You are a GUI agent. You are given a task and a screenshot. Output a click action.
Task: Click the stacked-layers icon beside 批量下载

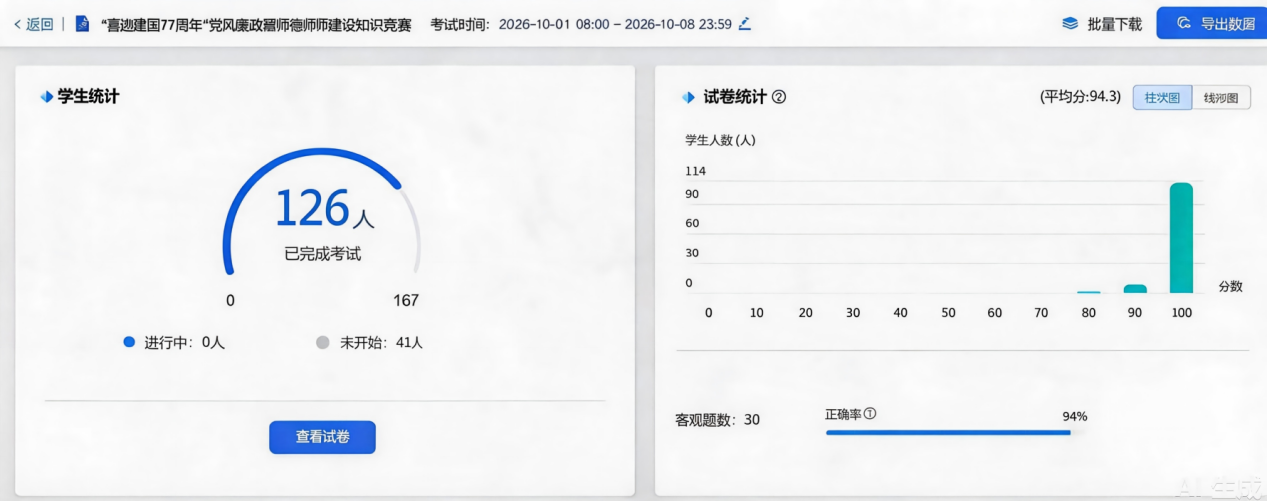[1070, 23]
